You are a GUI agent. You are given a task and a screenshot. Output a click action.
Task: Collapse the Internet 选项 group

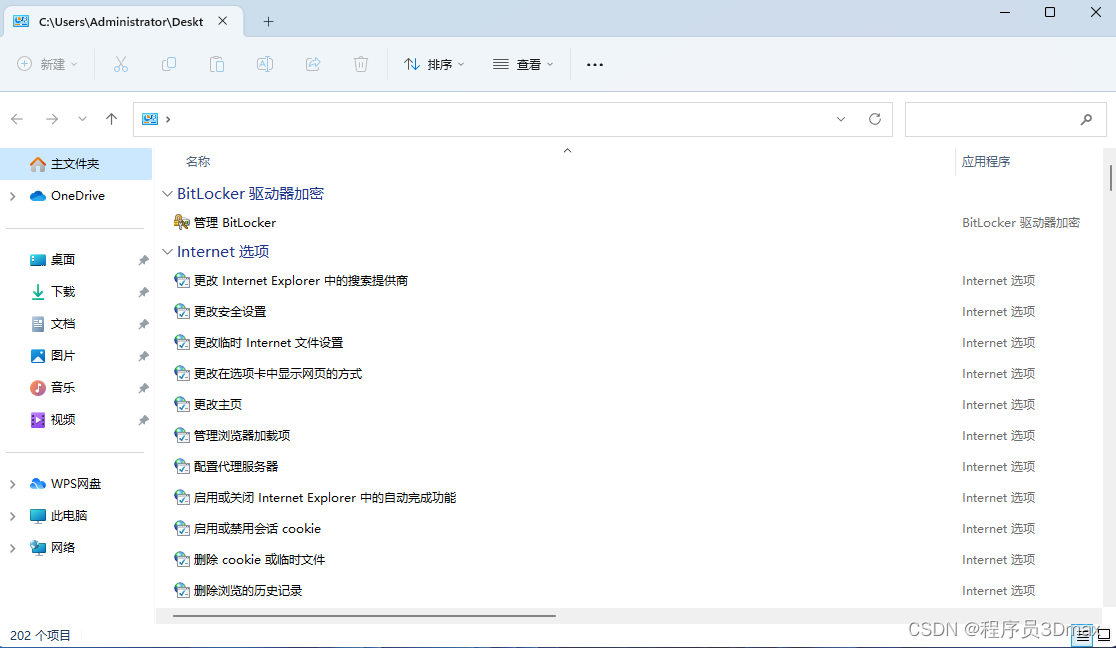point(167,251)
